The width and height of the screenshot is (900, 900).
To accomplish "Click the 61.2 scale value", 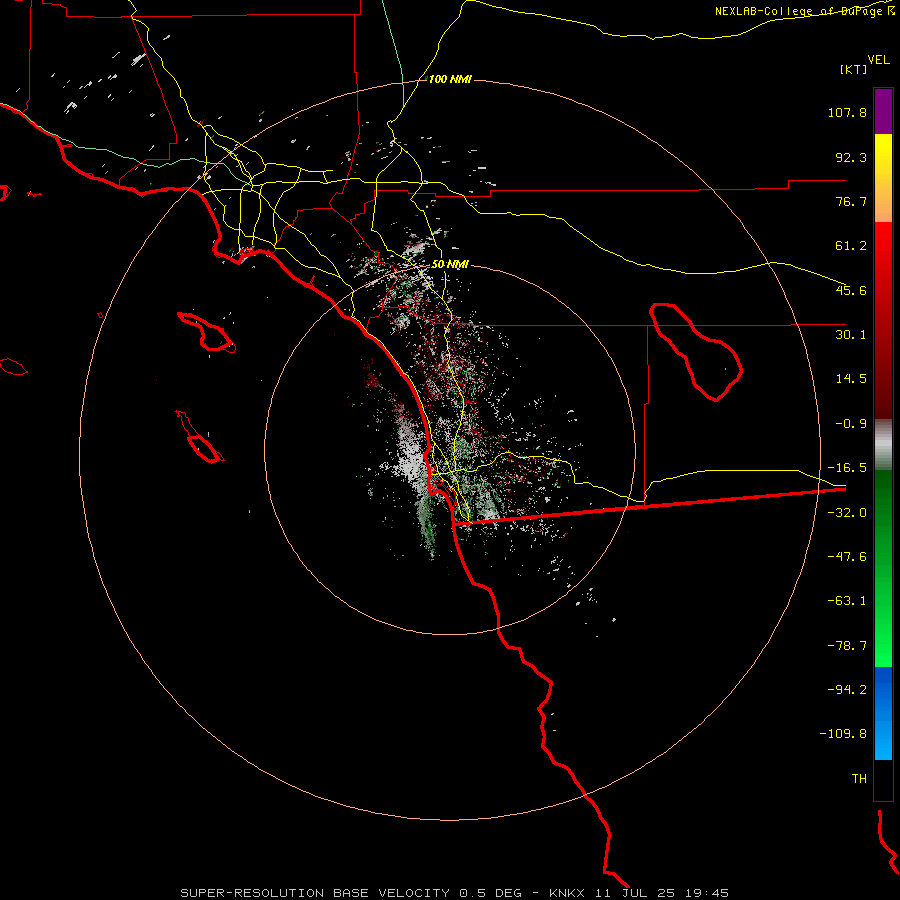I will [851, 246].
